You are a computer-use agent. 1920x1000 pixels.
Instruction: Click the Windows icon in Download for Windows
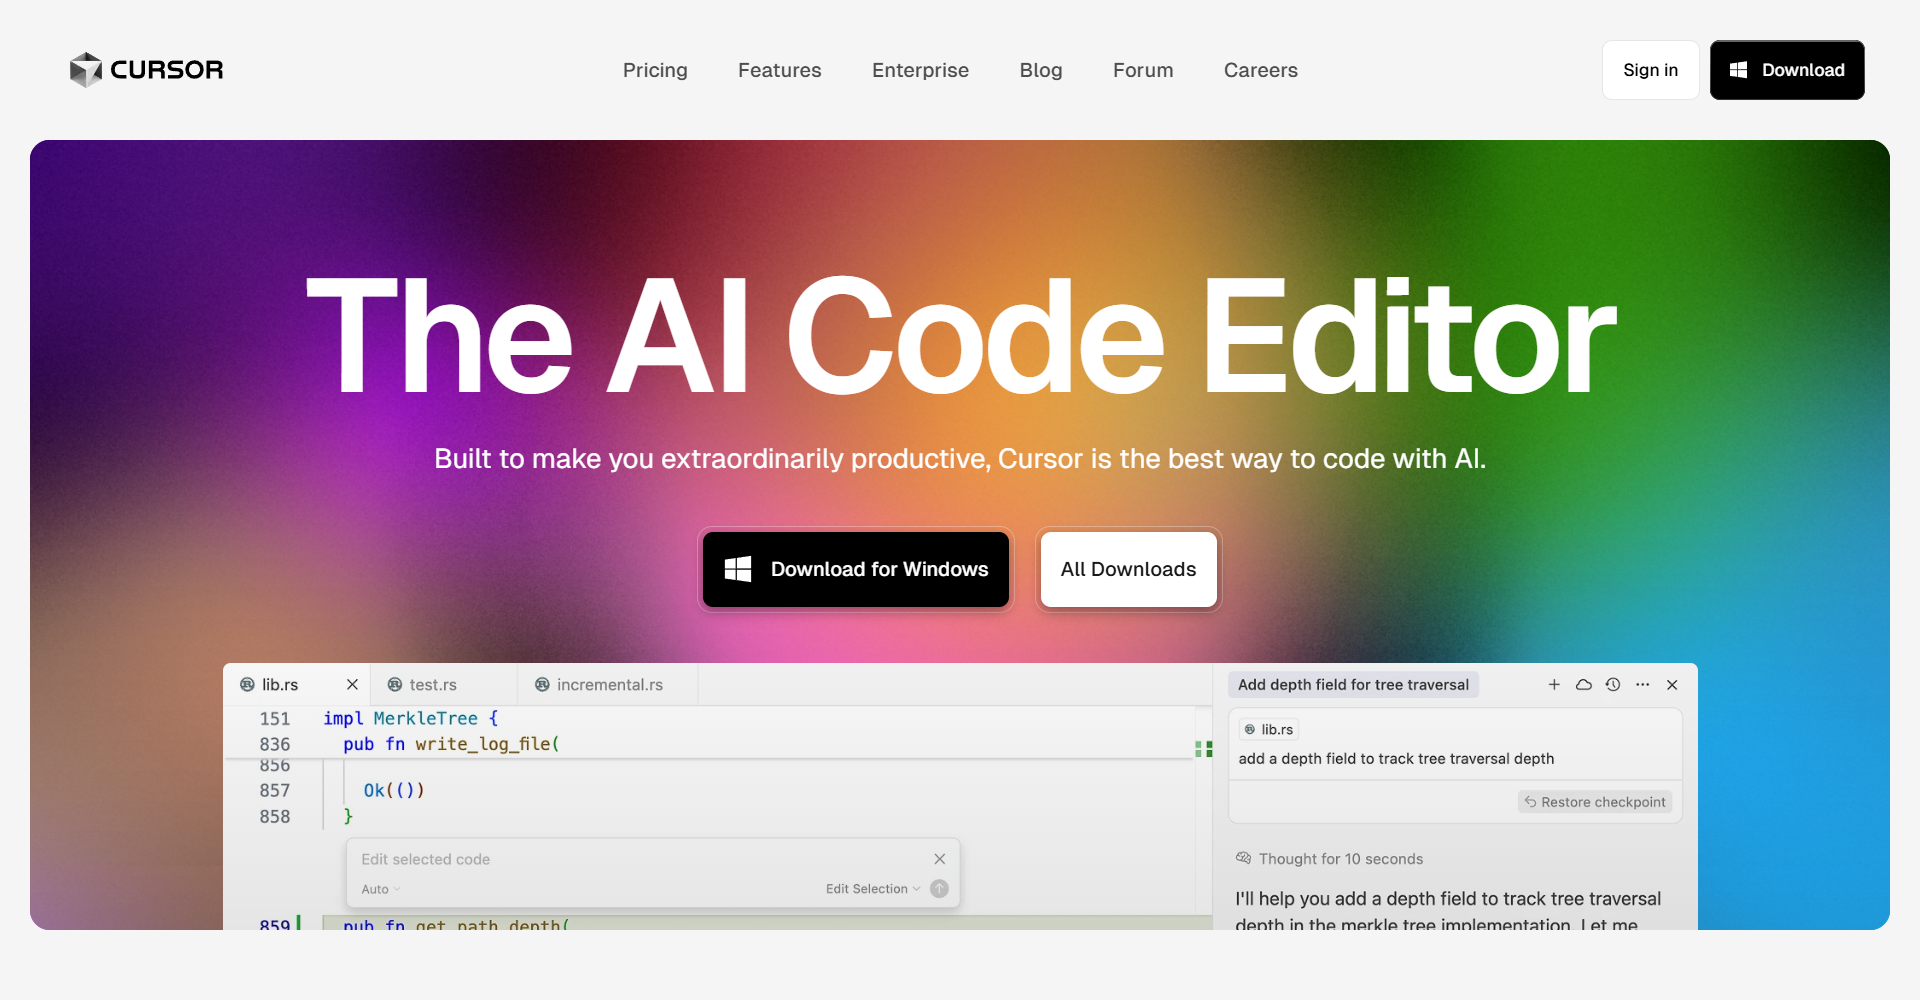[738, 569]
